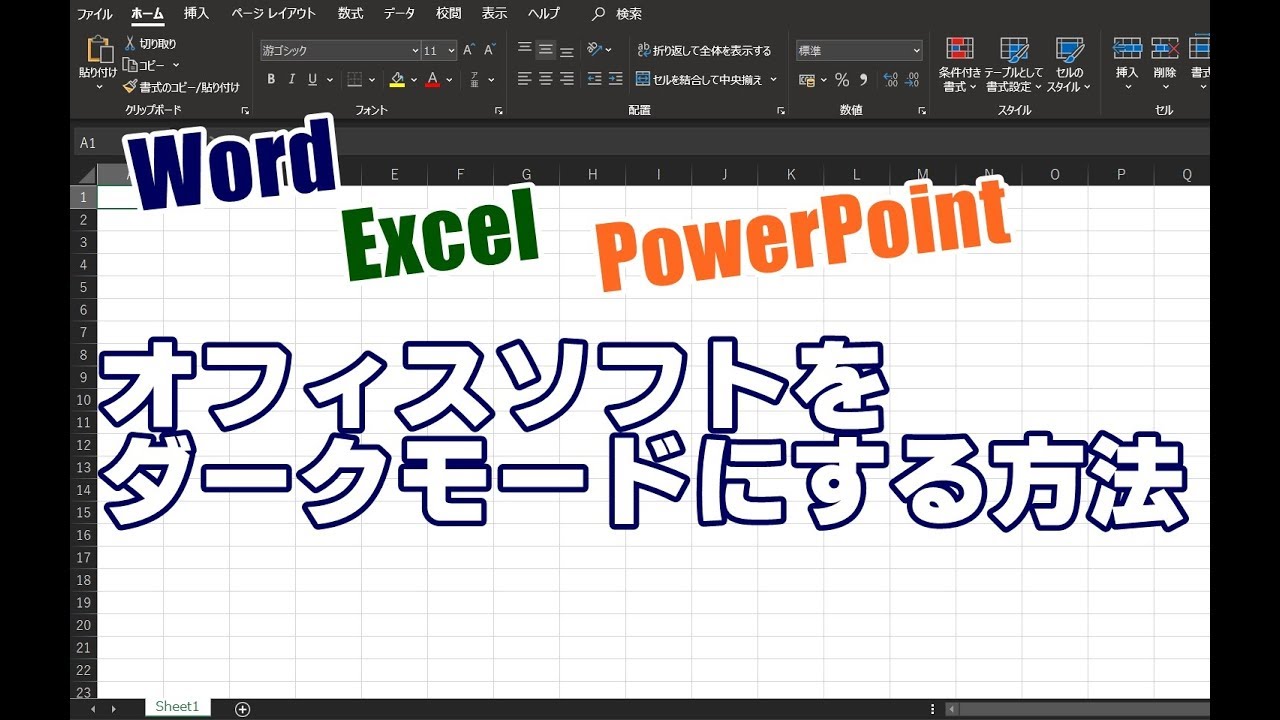Align text to top of cell
The image size is (1280, 720).
[524, 49]
